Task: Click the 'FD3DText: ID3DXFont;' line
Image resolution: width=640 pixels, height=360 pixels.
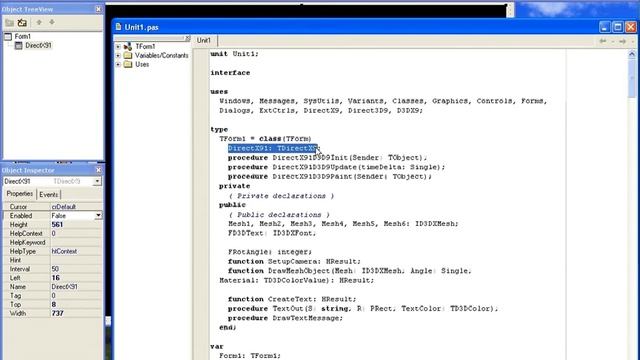Action: 272,233
